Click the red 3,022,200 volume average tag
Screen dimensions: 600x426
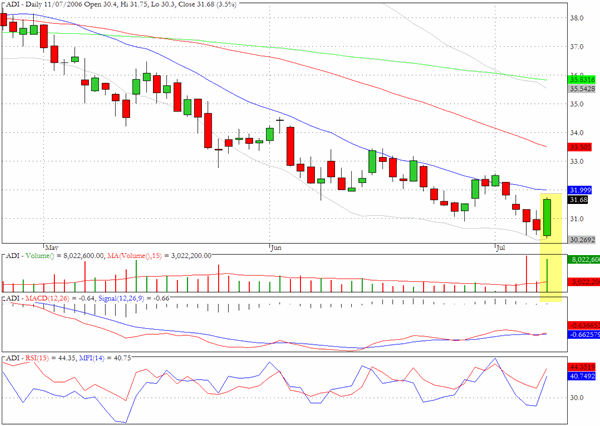[584, 282]
